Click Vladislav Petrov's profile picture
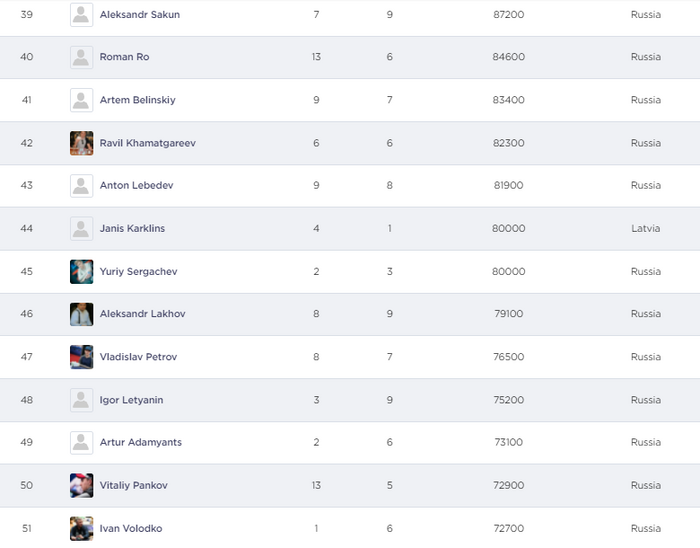700x548 pixels. point(82,357)
